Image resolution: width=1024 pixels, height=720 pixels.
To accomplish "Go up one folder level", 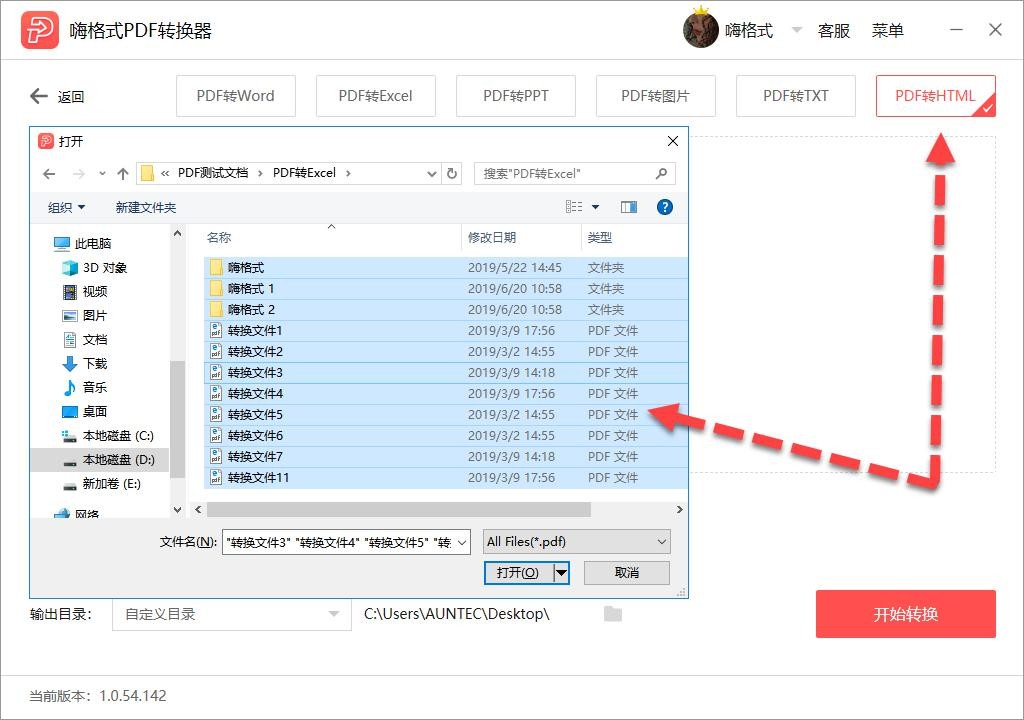I will coord(123,174).
